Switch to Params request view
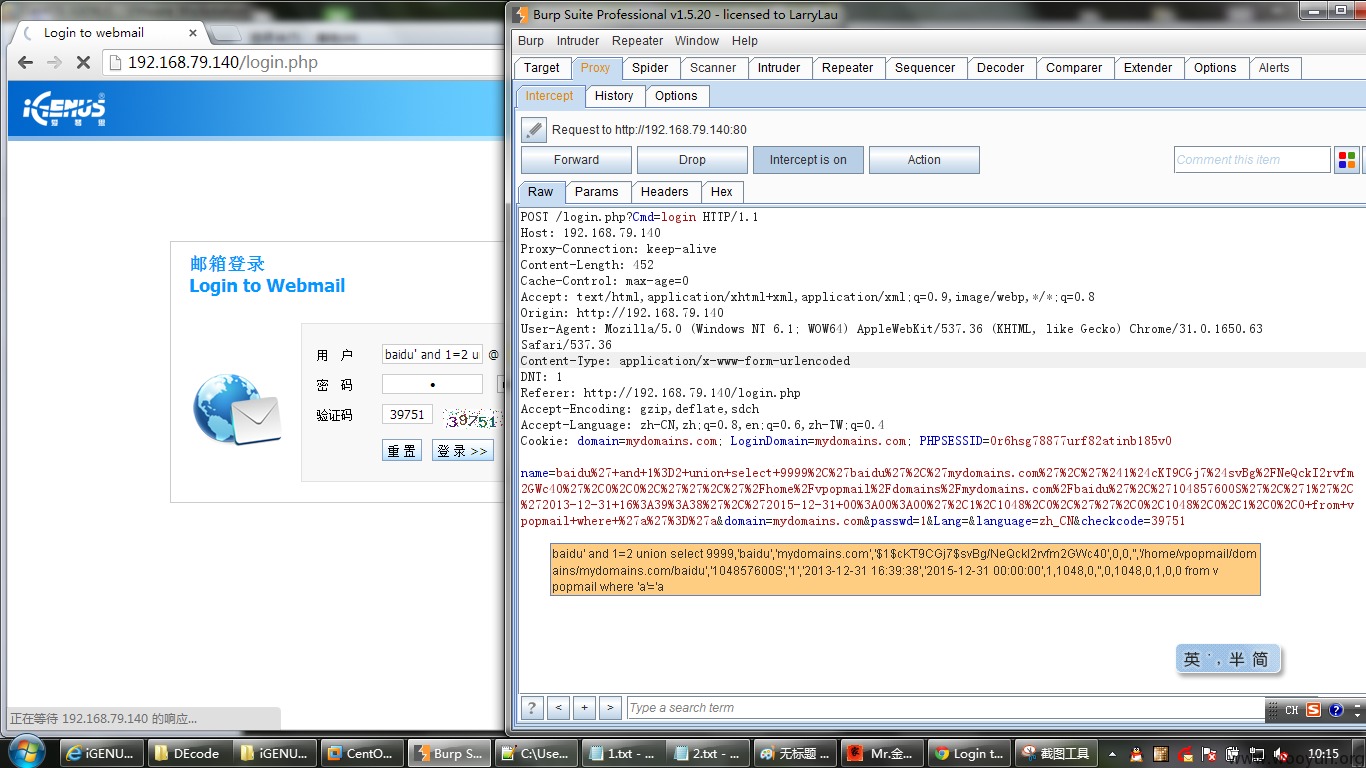Image resolution: width=1366 pixels, height=768 pixels. 597,192
